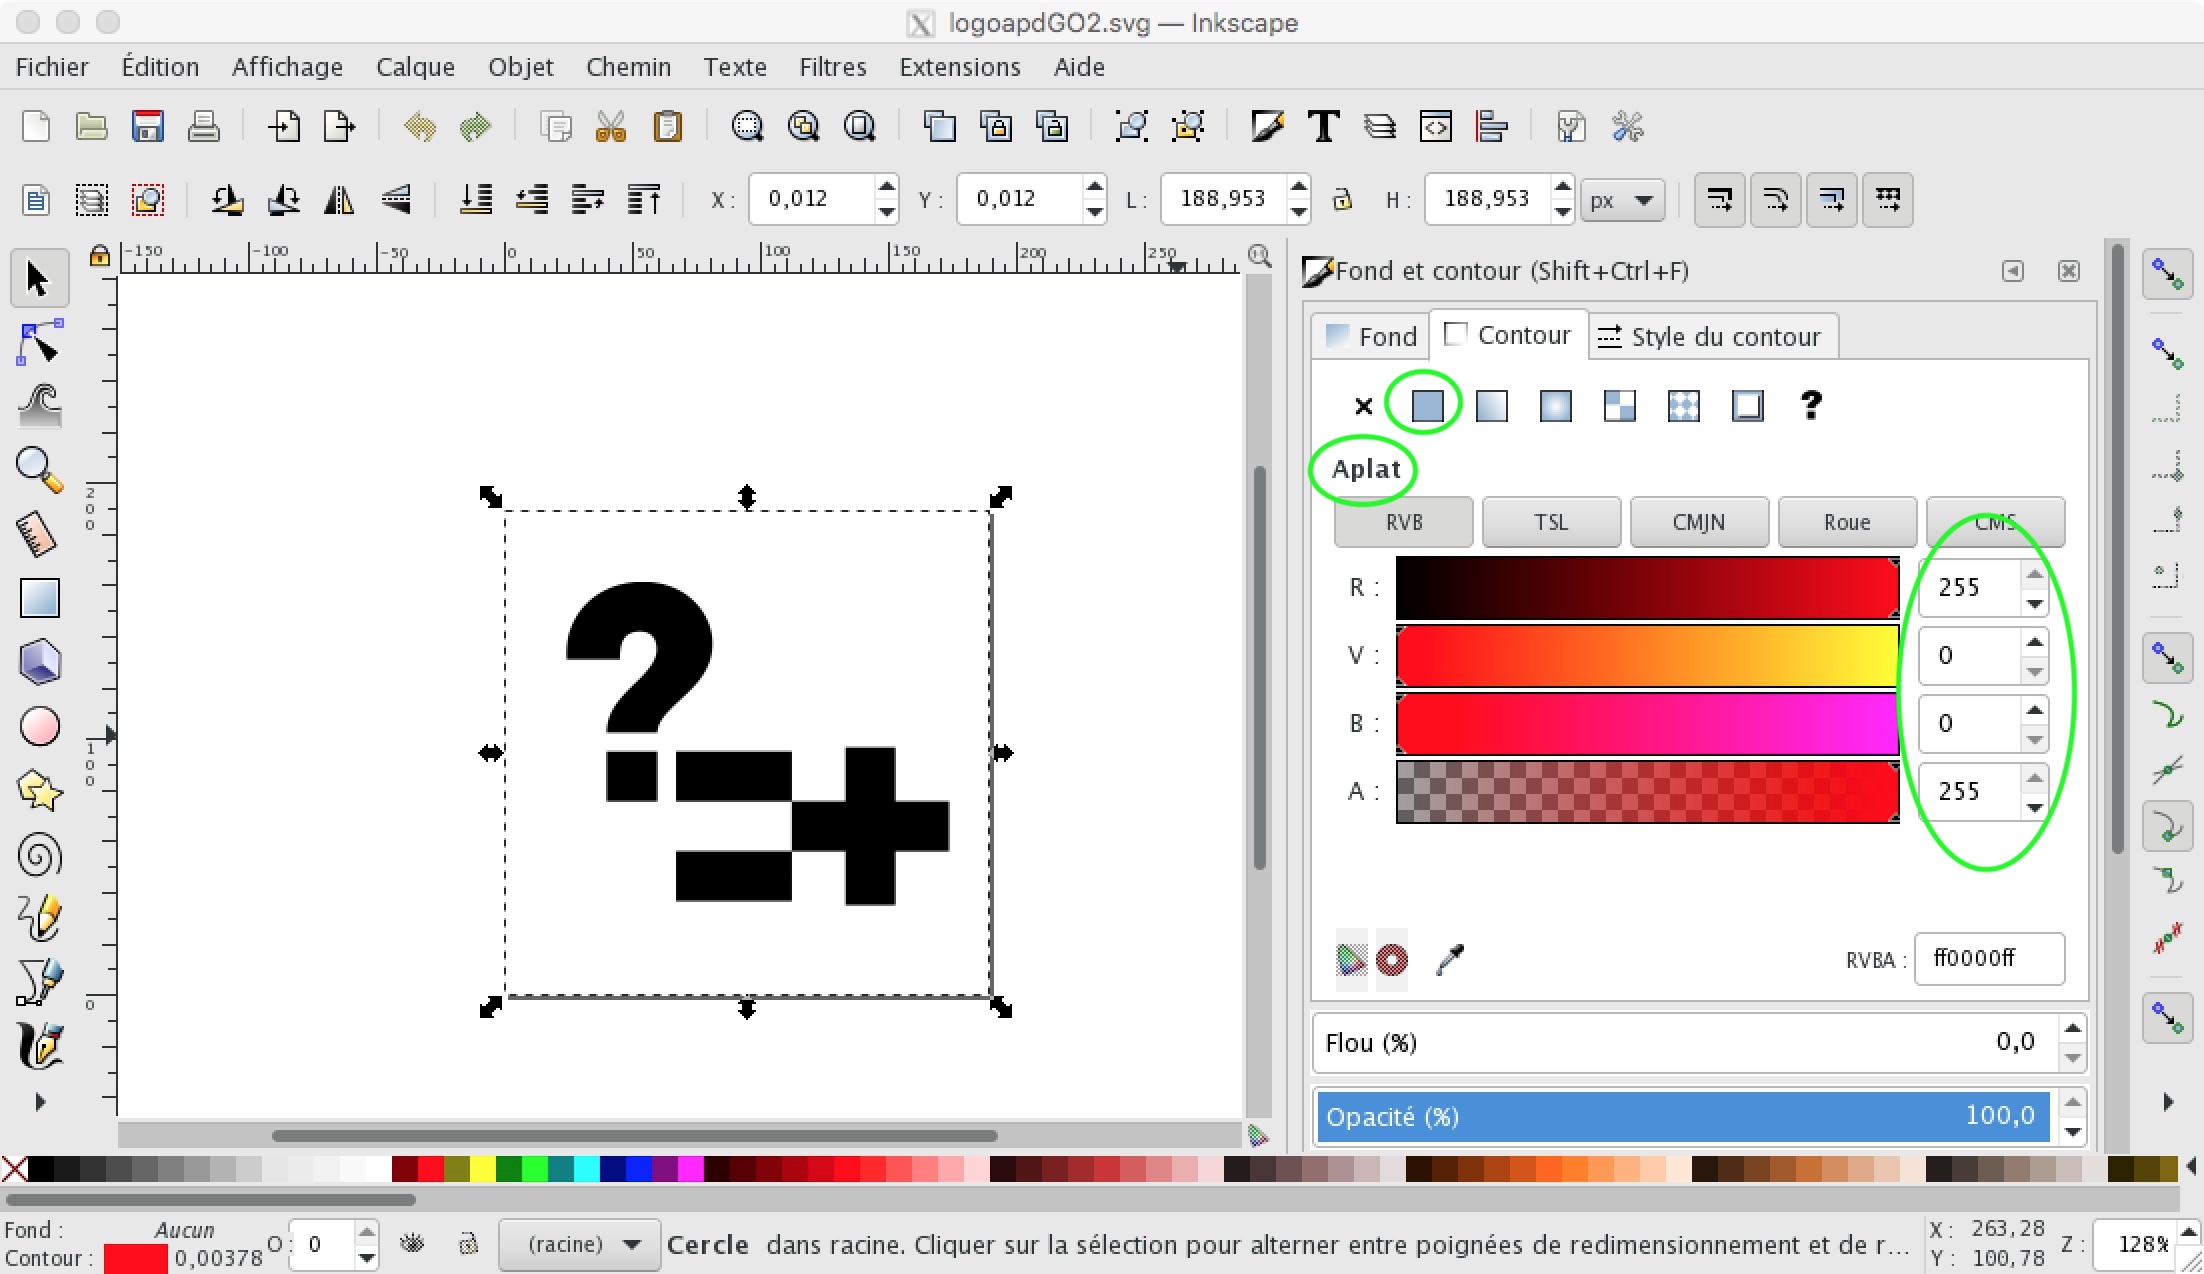
Task: Select the spiral drawing tool
Action: tap(39, 855)
